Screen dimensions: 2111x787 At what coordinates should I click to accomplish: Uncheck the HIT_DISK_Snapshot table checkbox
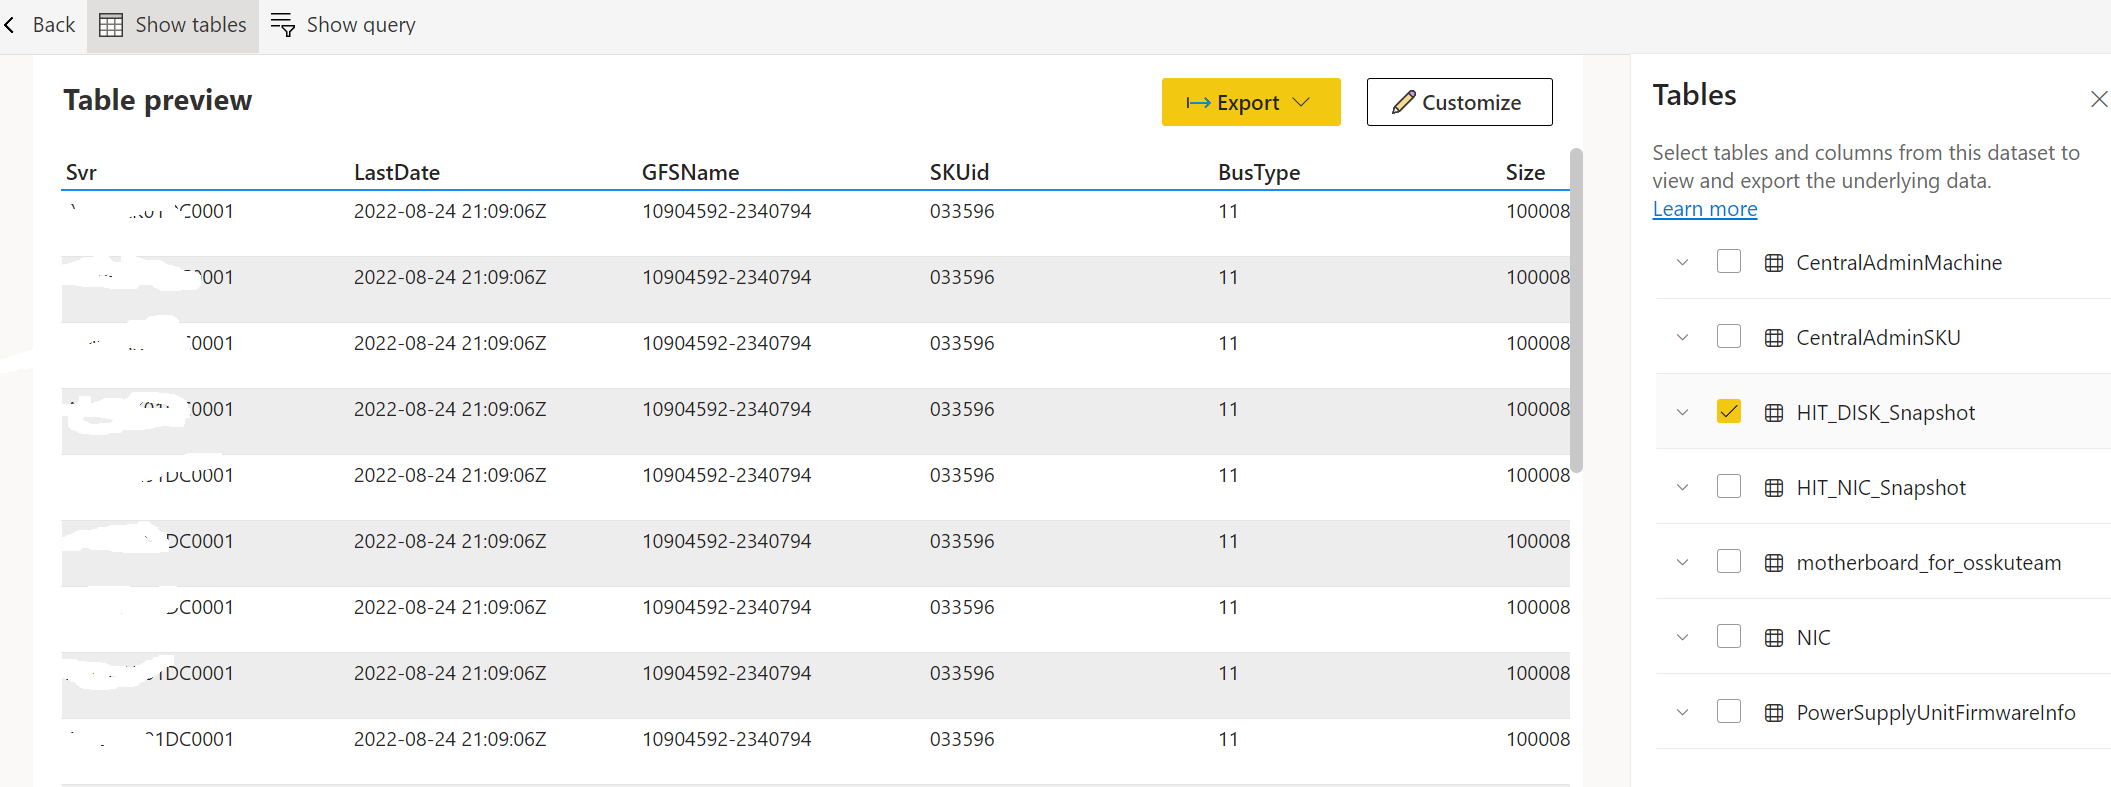coord(1729,411)
